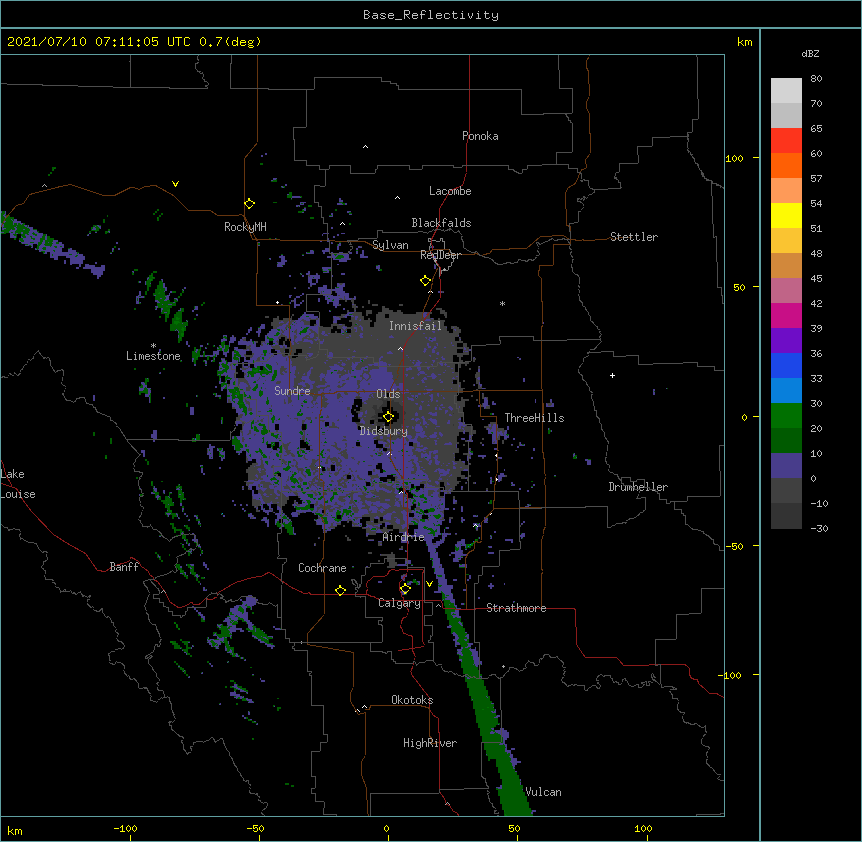Click the Olds town label
Image resolution: width=862 pixels, height=842 pixels.
point(388,394)
